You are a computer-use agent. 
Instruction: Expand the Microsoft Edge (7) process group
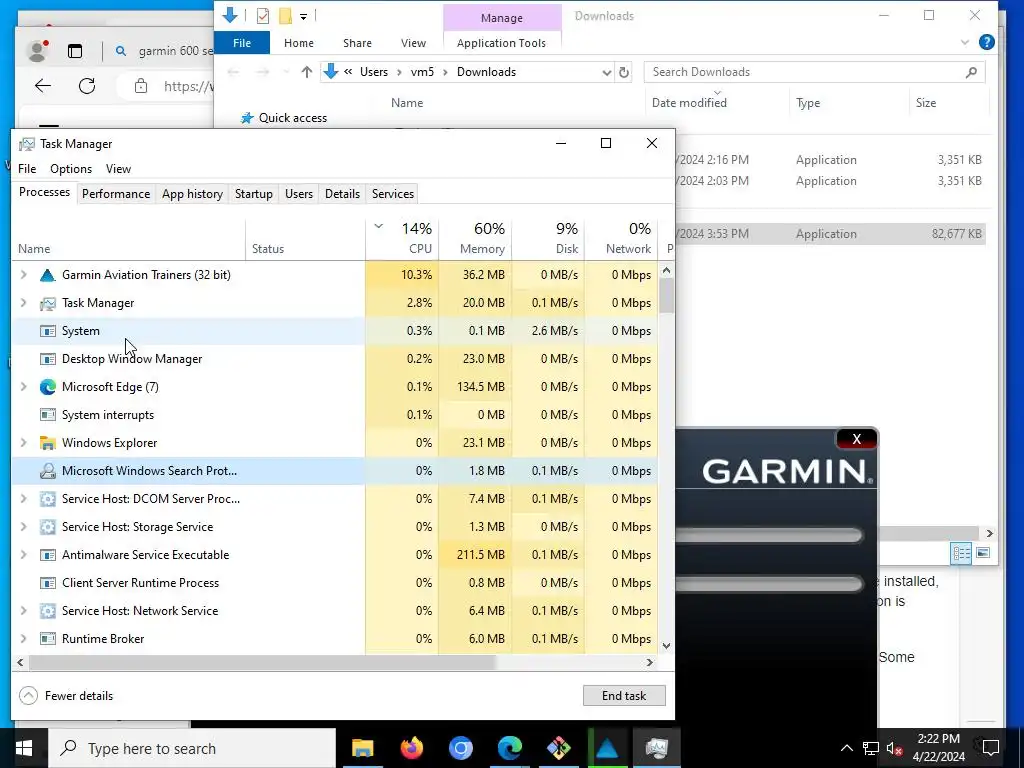[24, 387]
